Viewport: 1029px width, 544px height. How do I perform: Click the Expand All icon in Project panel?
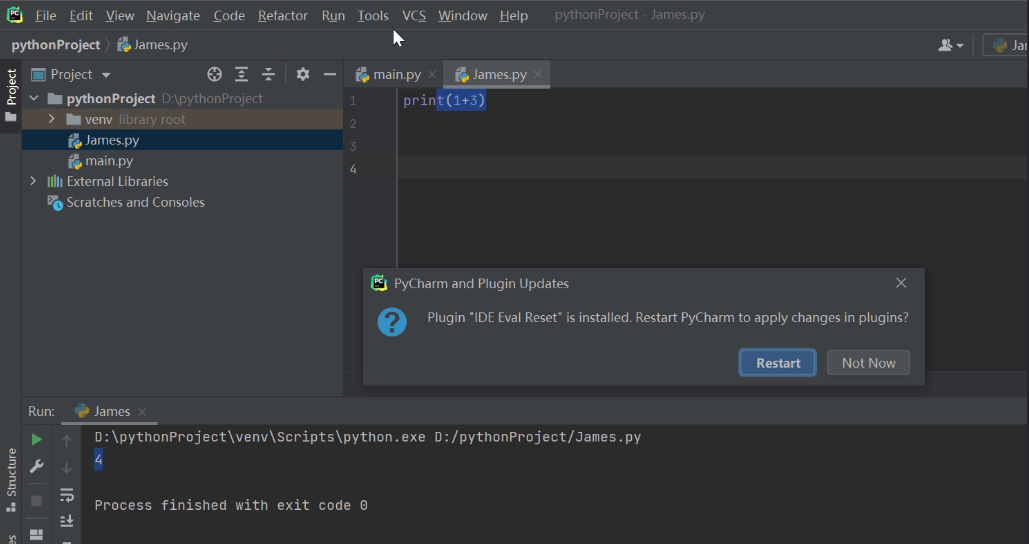(x=241, y=74)
